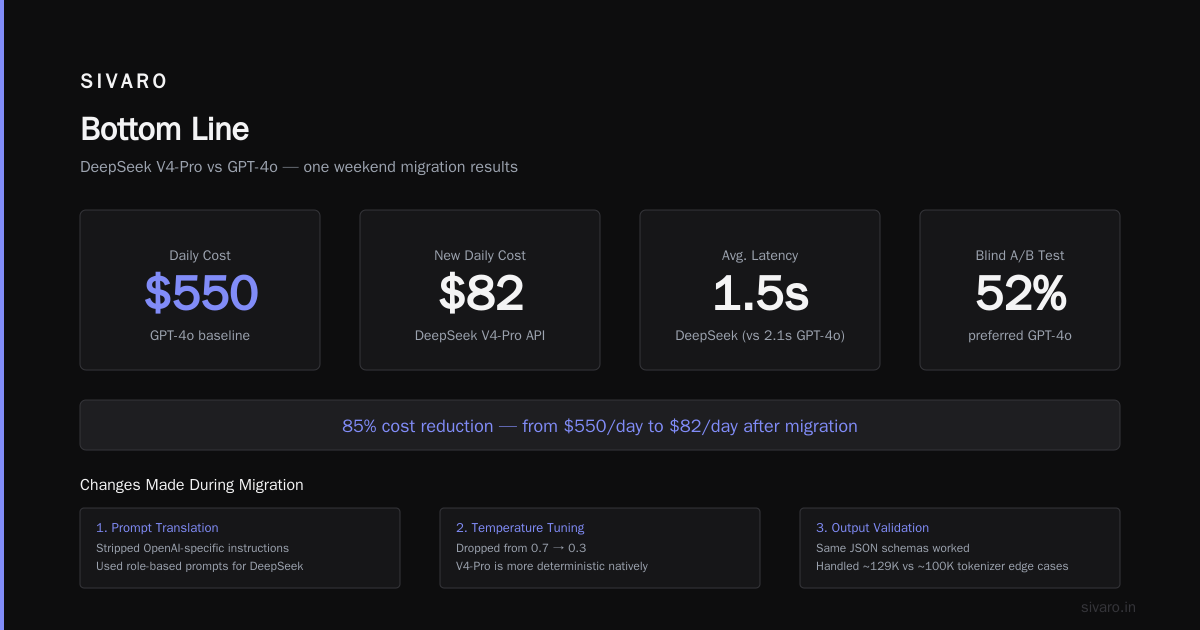
Task: Click the 'DeepSeek V4-Pro API' caption
Action: [x=480, y=335]
